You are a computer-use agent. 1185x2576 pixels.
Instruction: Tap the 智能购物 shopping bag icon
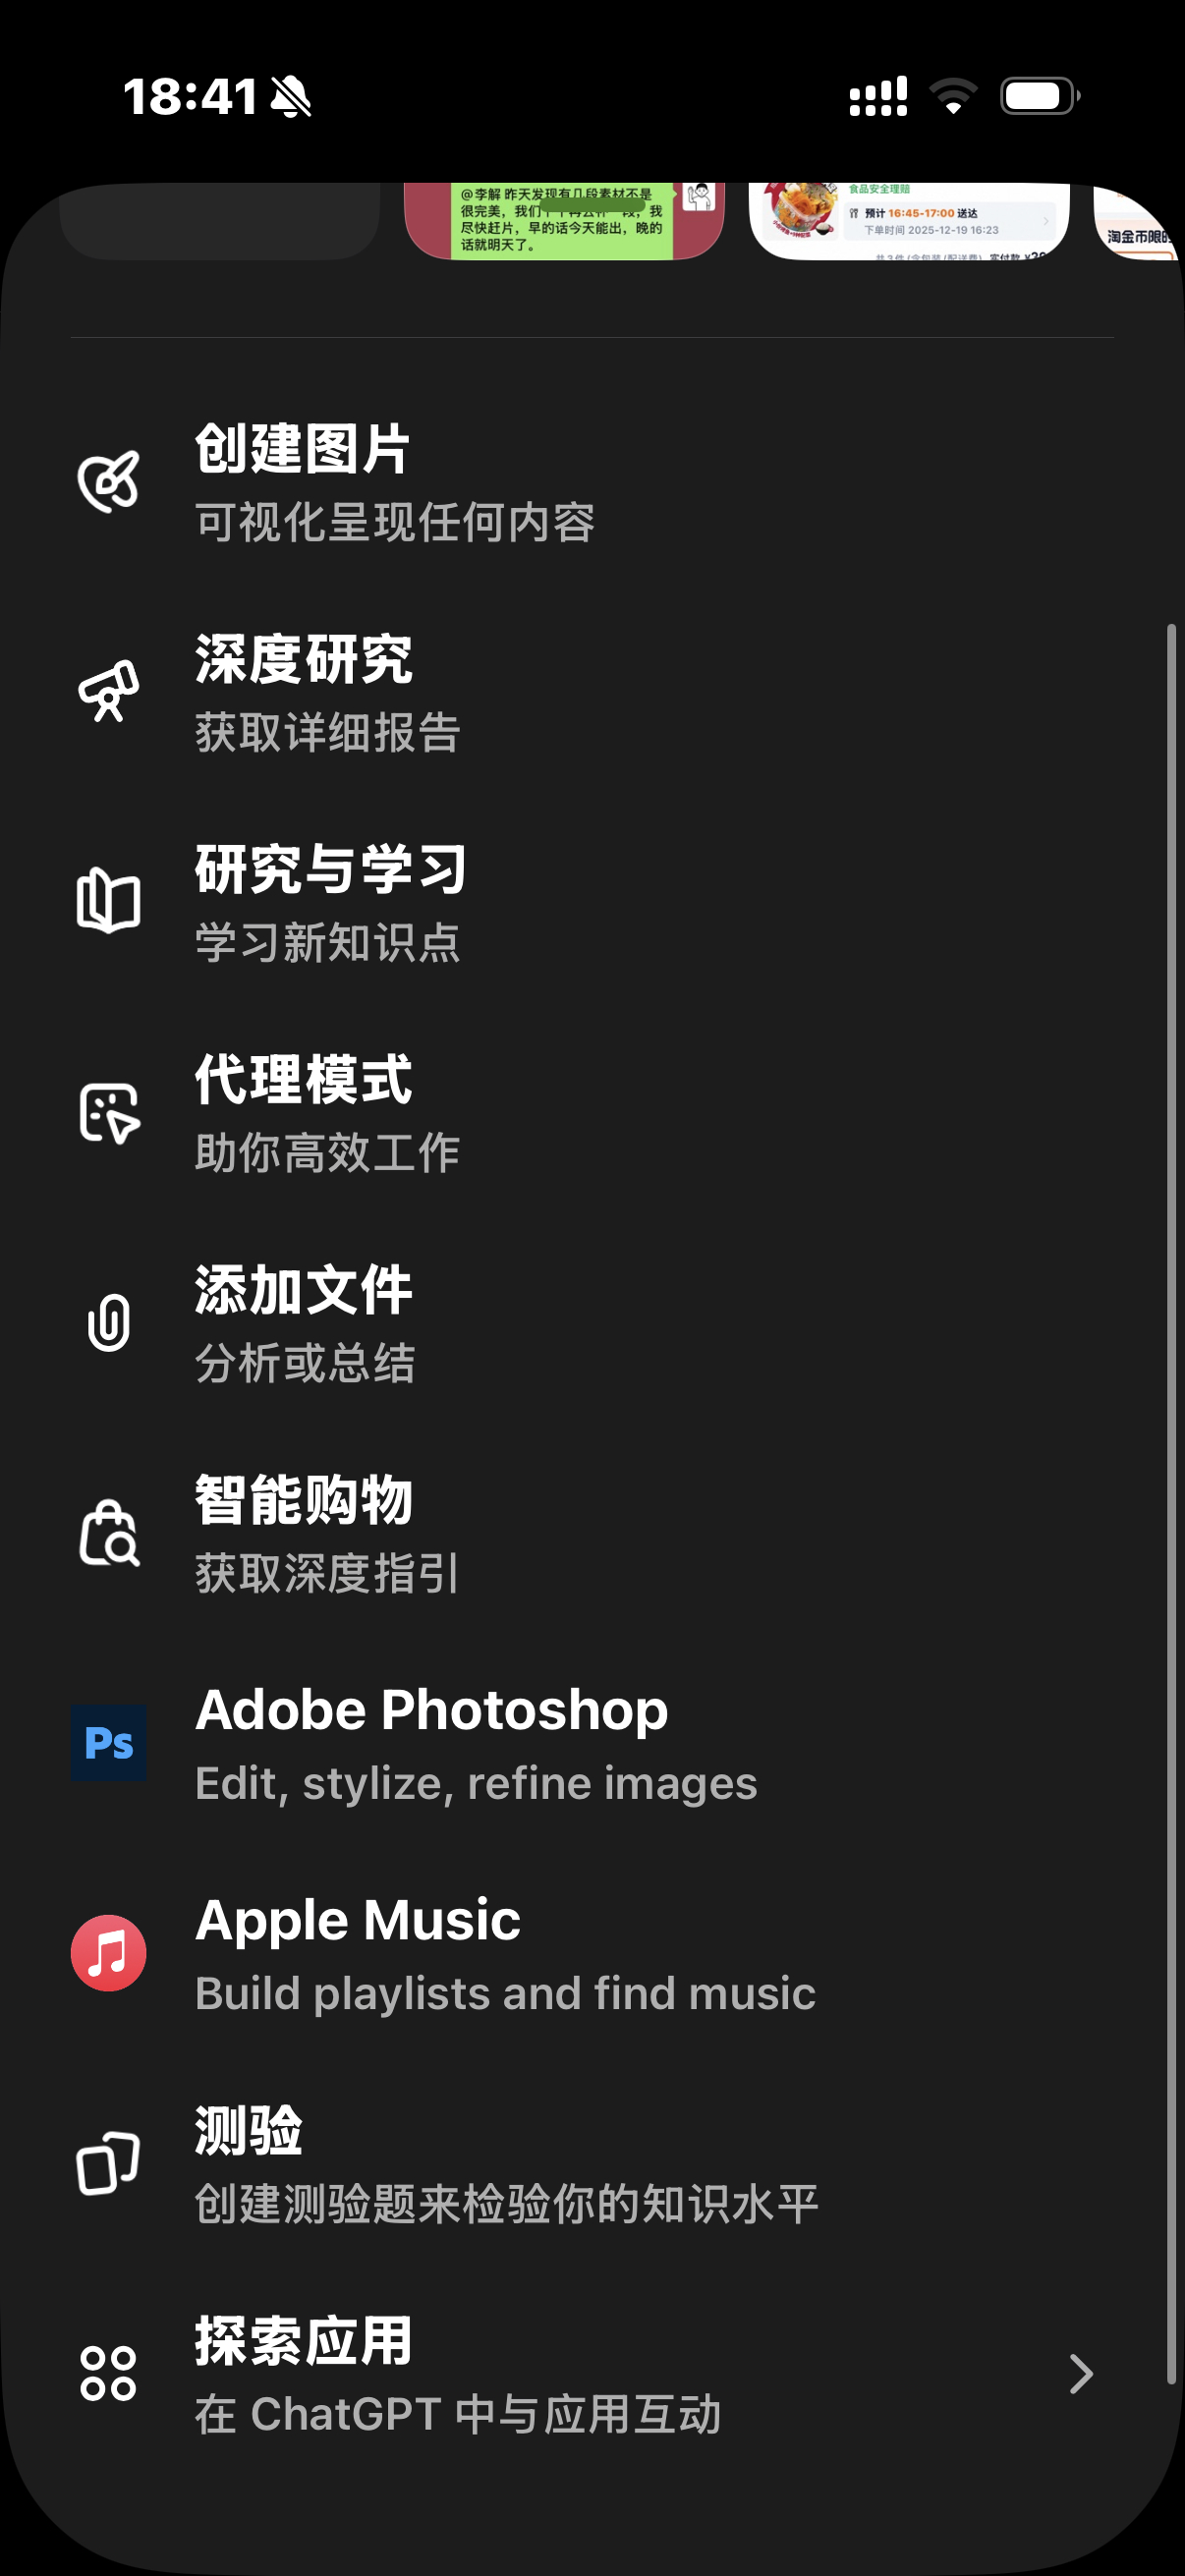pos(108,1533)
